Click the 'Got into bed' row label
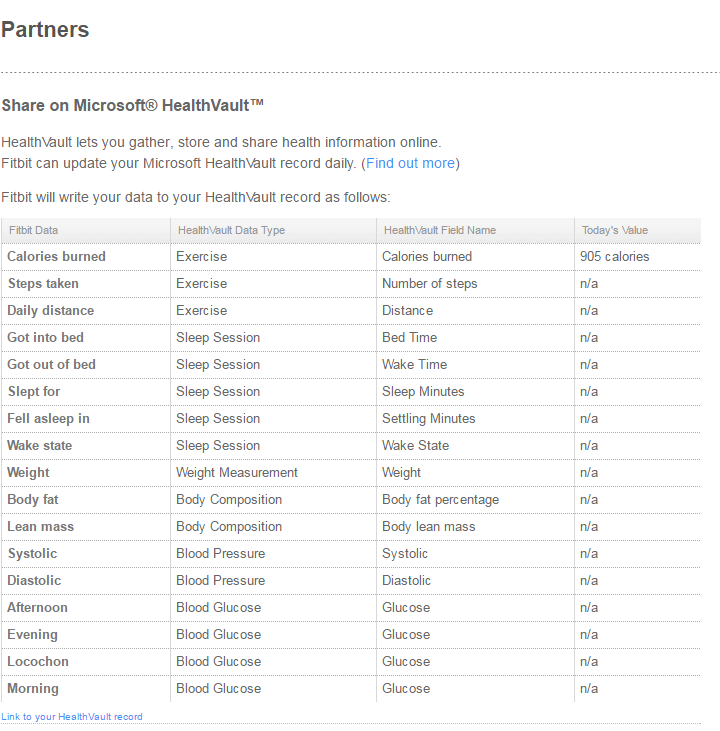The width and height of the screenshot is (720, 731). 45,338
